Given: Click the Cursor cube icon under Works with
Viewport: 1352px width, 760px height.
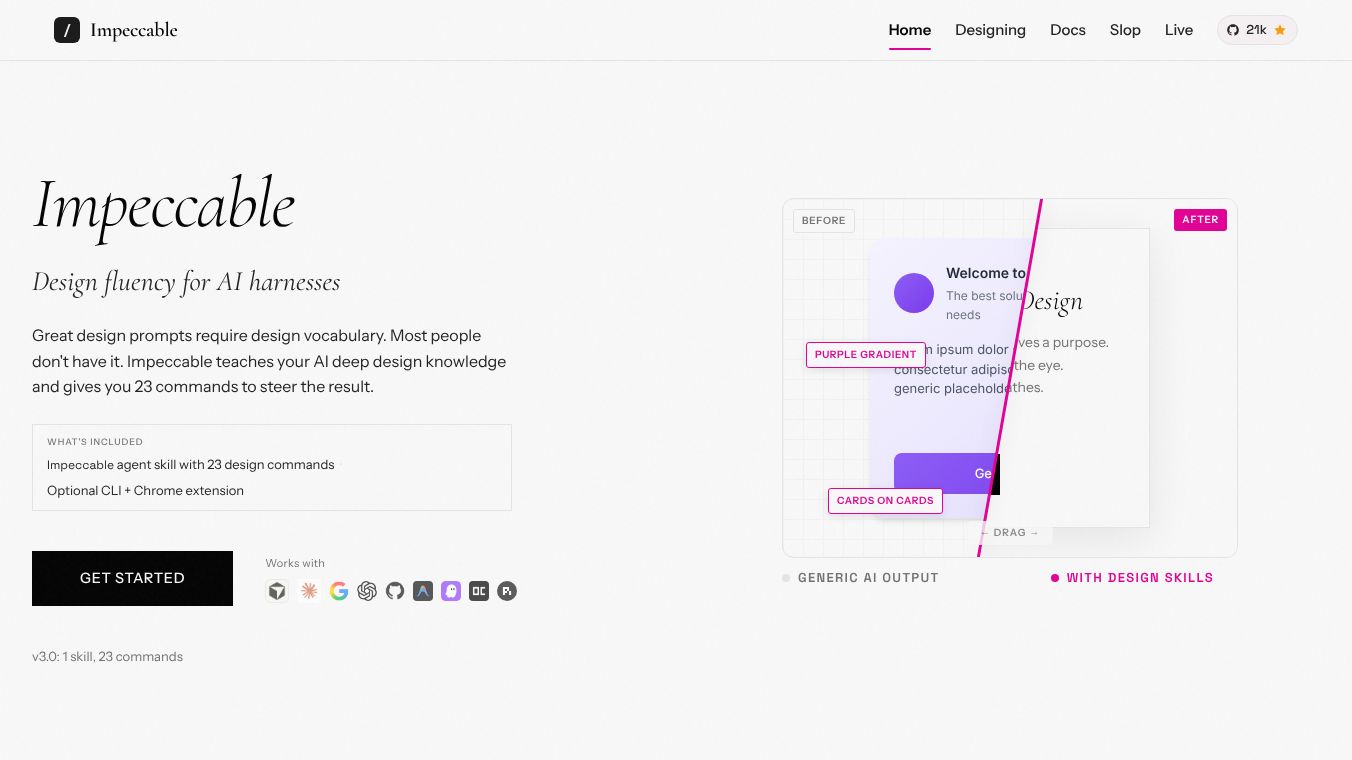Looking at the screenshot, I should coord(277,591).
